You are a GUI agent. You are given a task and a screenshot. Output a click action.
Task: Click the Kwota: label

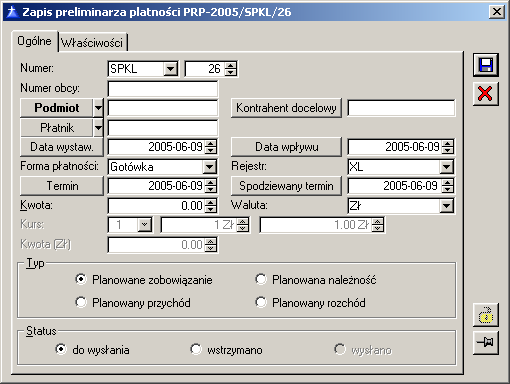click(x=36, y=205)
